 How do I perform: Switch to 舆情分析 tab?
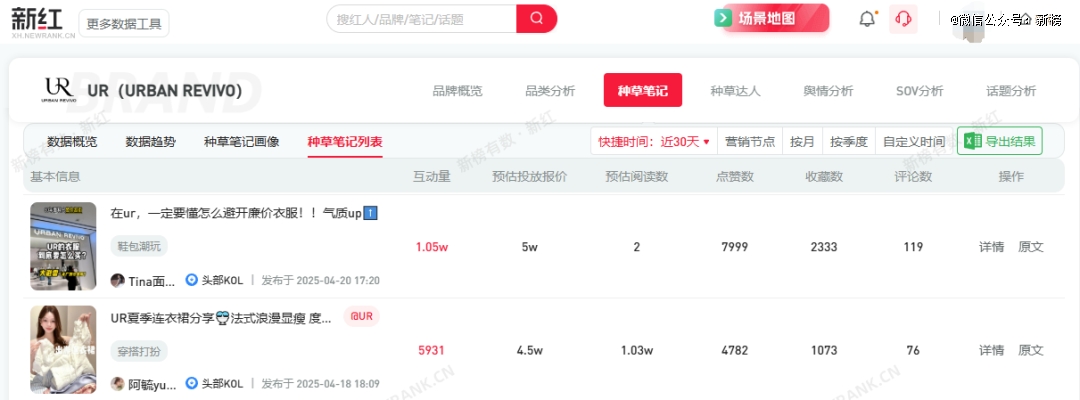click(x=829, y=91)
